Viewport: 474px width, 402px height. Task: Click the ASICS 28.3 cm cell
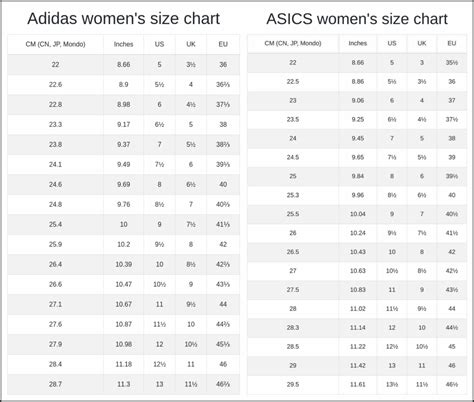(x=293, y=328)
